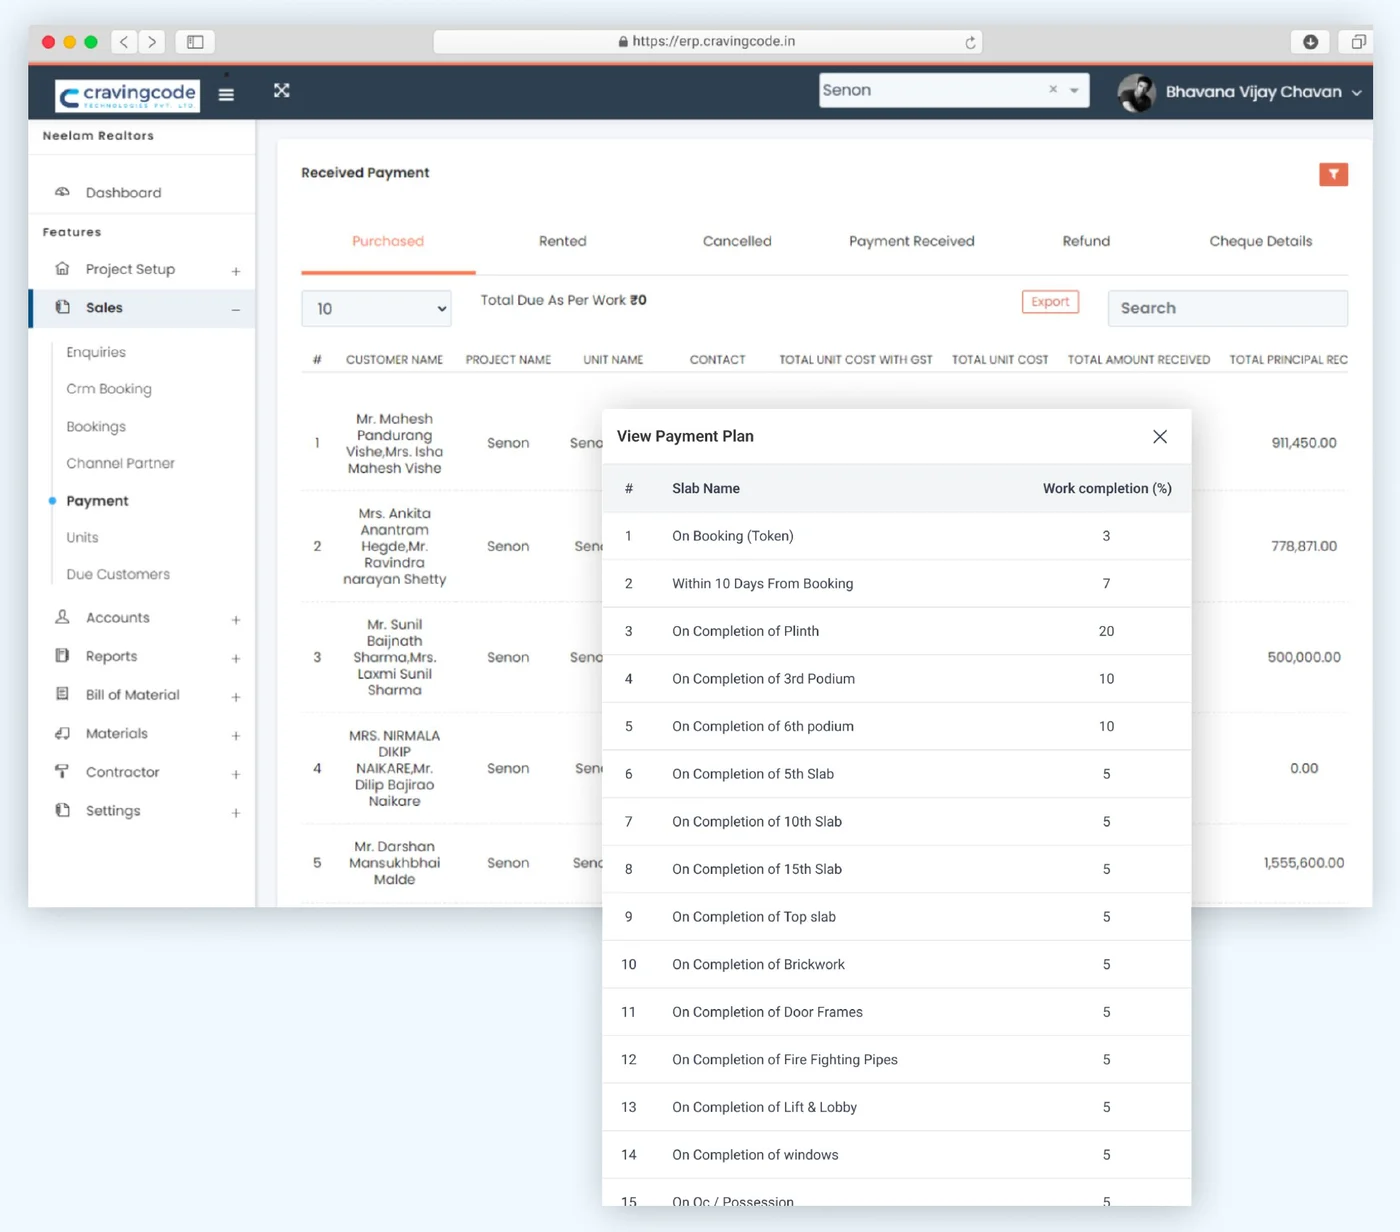
Task: Click the Settings sidebar icon
Action: 62,810
